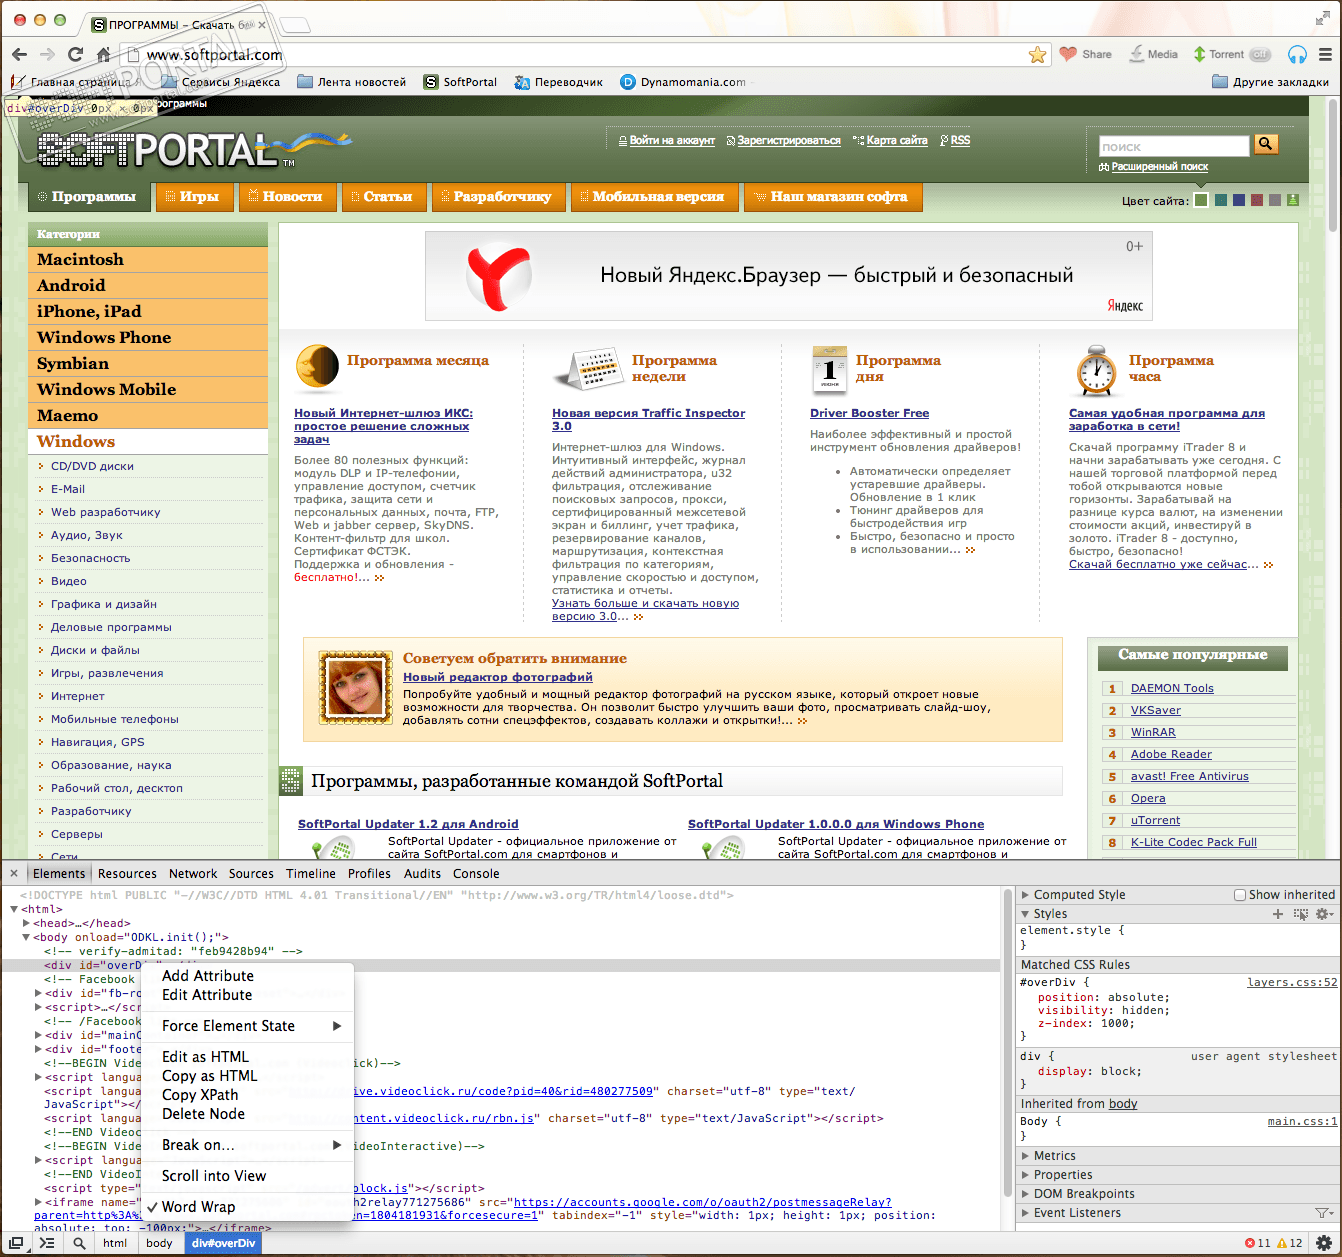Select the teal site color swatch
The image size is (1342, 1257).
pyautogui.click(x=1221, y=200)
